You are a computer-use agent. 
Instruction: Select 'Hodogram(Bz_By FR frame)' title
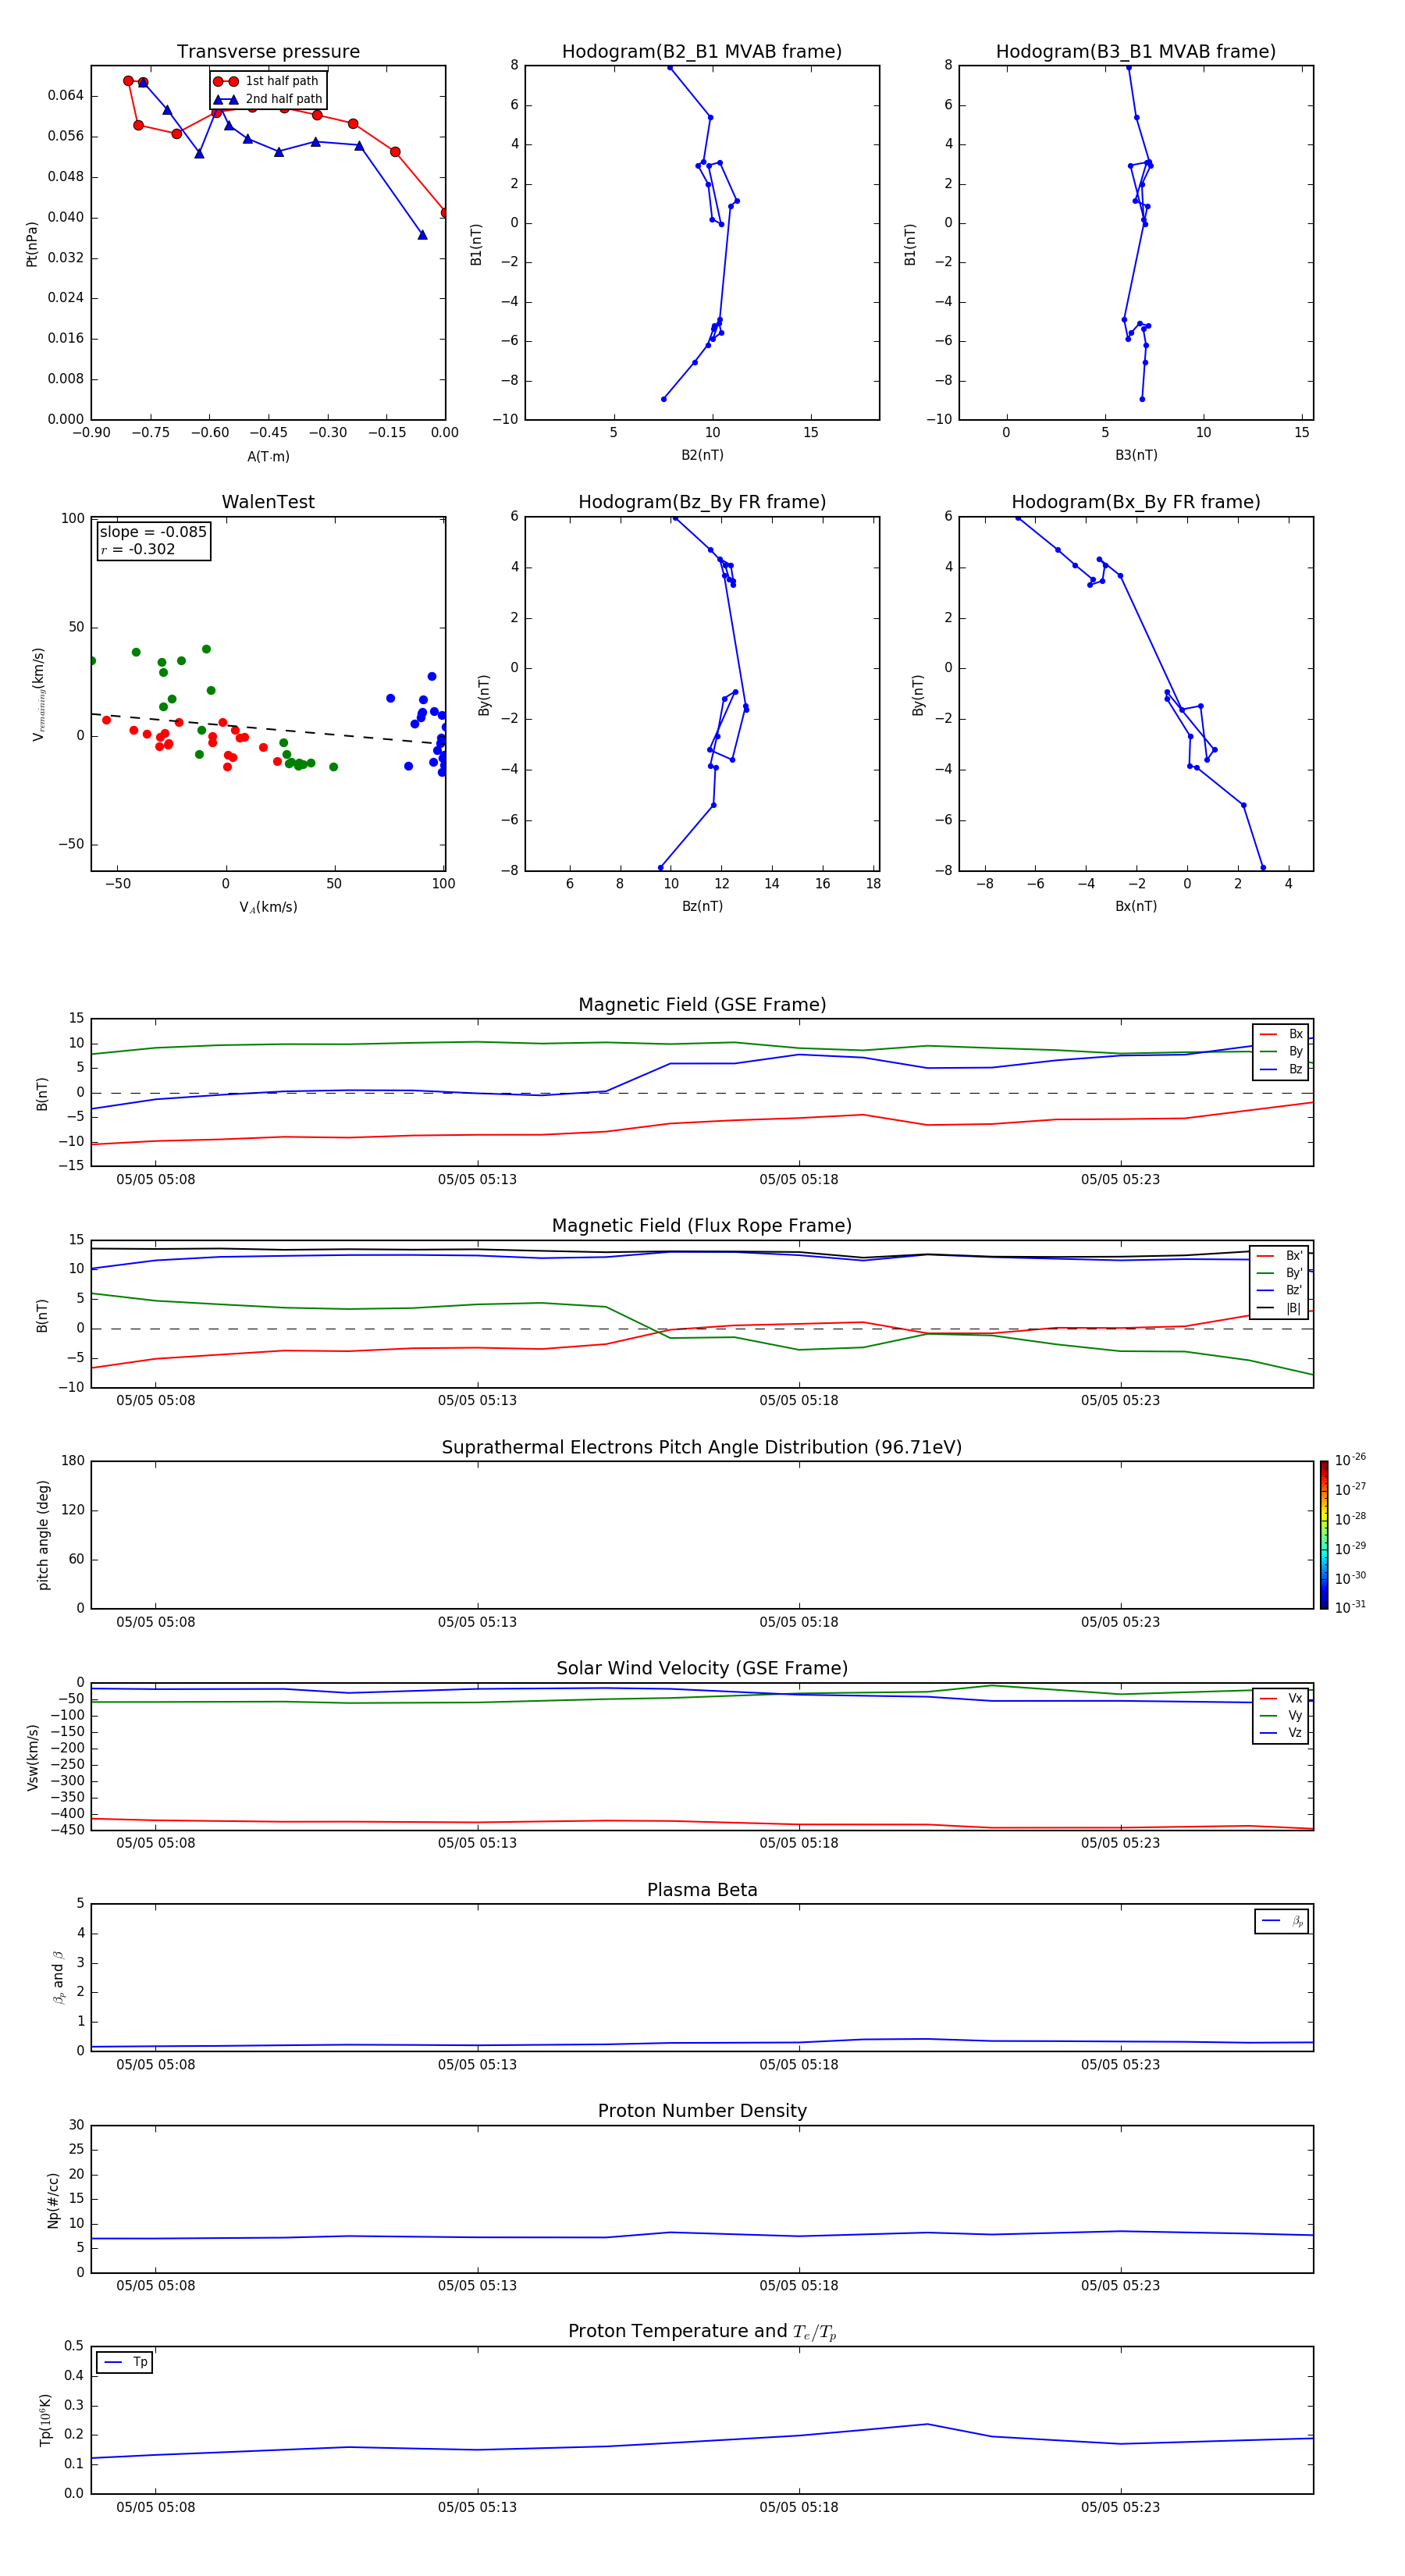coord(702,502)
